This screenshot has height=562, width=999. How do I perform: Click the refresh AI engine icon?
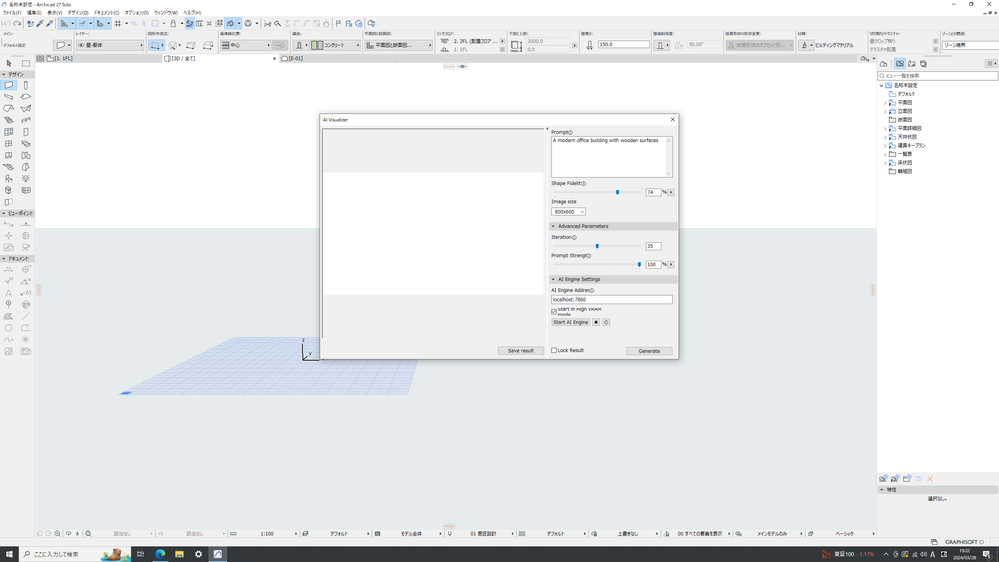click(x=606, y=322)
